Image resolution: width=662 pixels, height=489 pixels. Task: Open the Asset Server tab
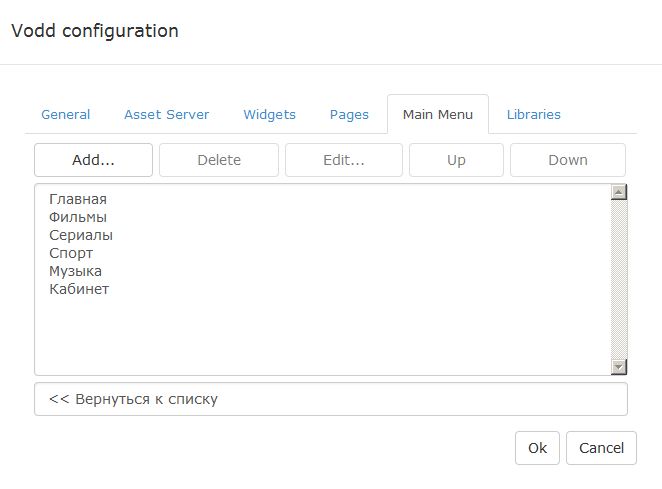(166, 114)
